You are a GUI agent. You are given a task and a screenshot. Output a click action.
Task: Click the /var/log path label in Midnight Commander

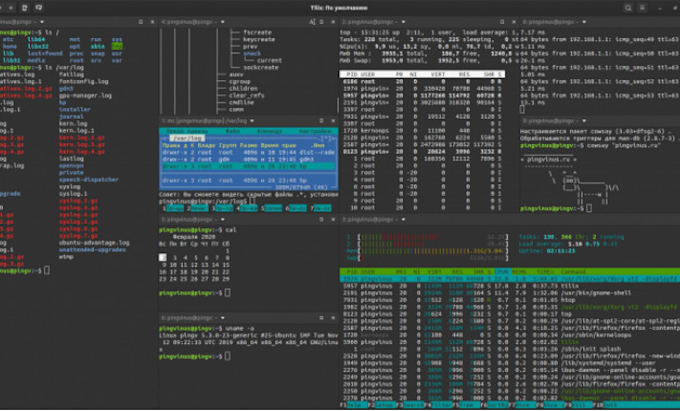tap(187, 138)
